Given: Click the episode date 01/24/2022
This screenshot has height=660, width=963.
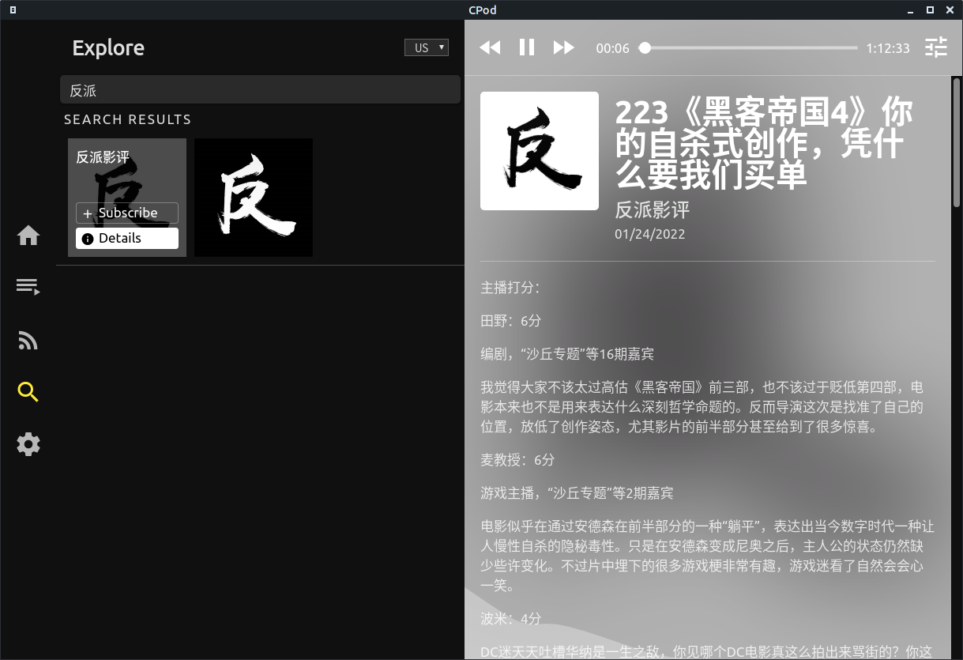Looking at the screenshot, I should [650, 234].
